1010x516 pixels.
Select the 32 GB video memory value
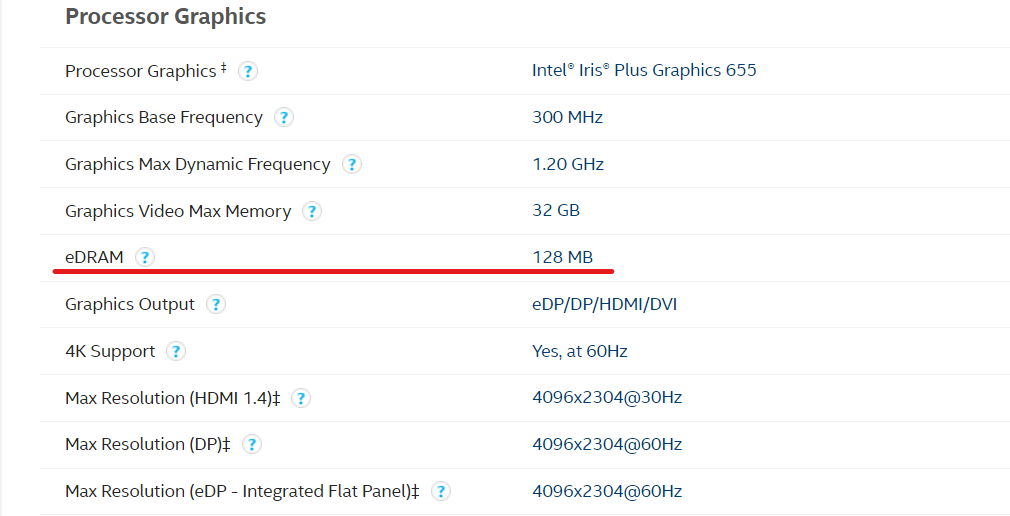pos(556,211)
